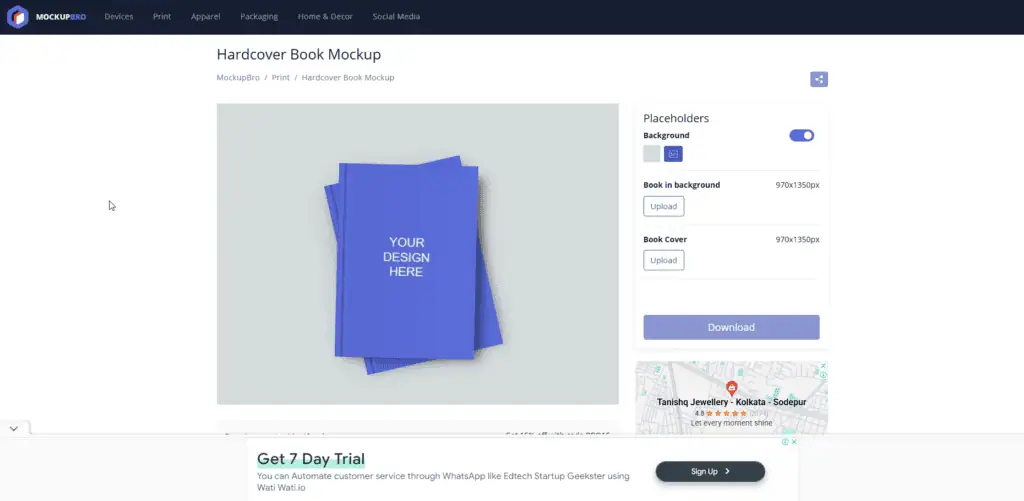Open Packaging category in navbar
The height and width of the screenshot is (501, 1024).
pos(259,17)
